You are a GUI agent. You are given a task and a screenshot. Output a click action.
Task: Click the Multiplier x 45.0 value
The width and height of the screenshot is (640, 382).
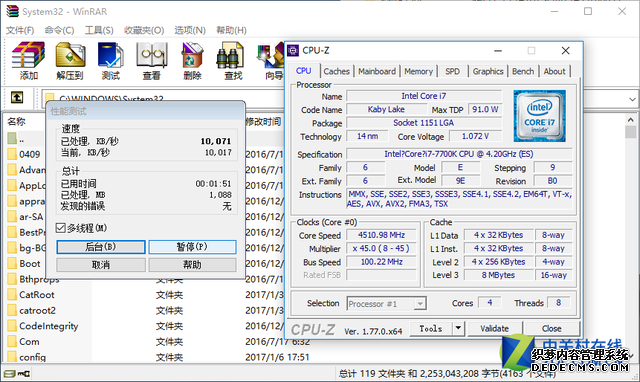(x=381, y=249)
